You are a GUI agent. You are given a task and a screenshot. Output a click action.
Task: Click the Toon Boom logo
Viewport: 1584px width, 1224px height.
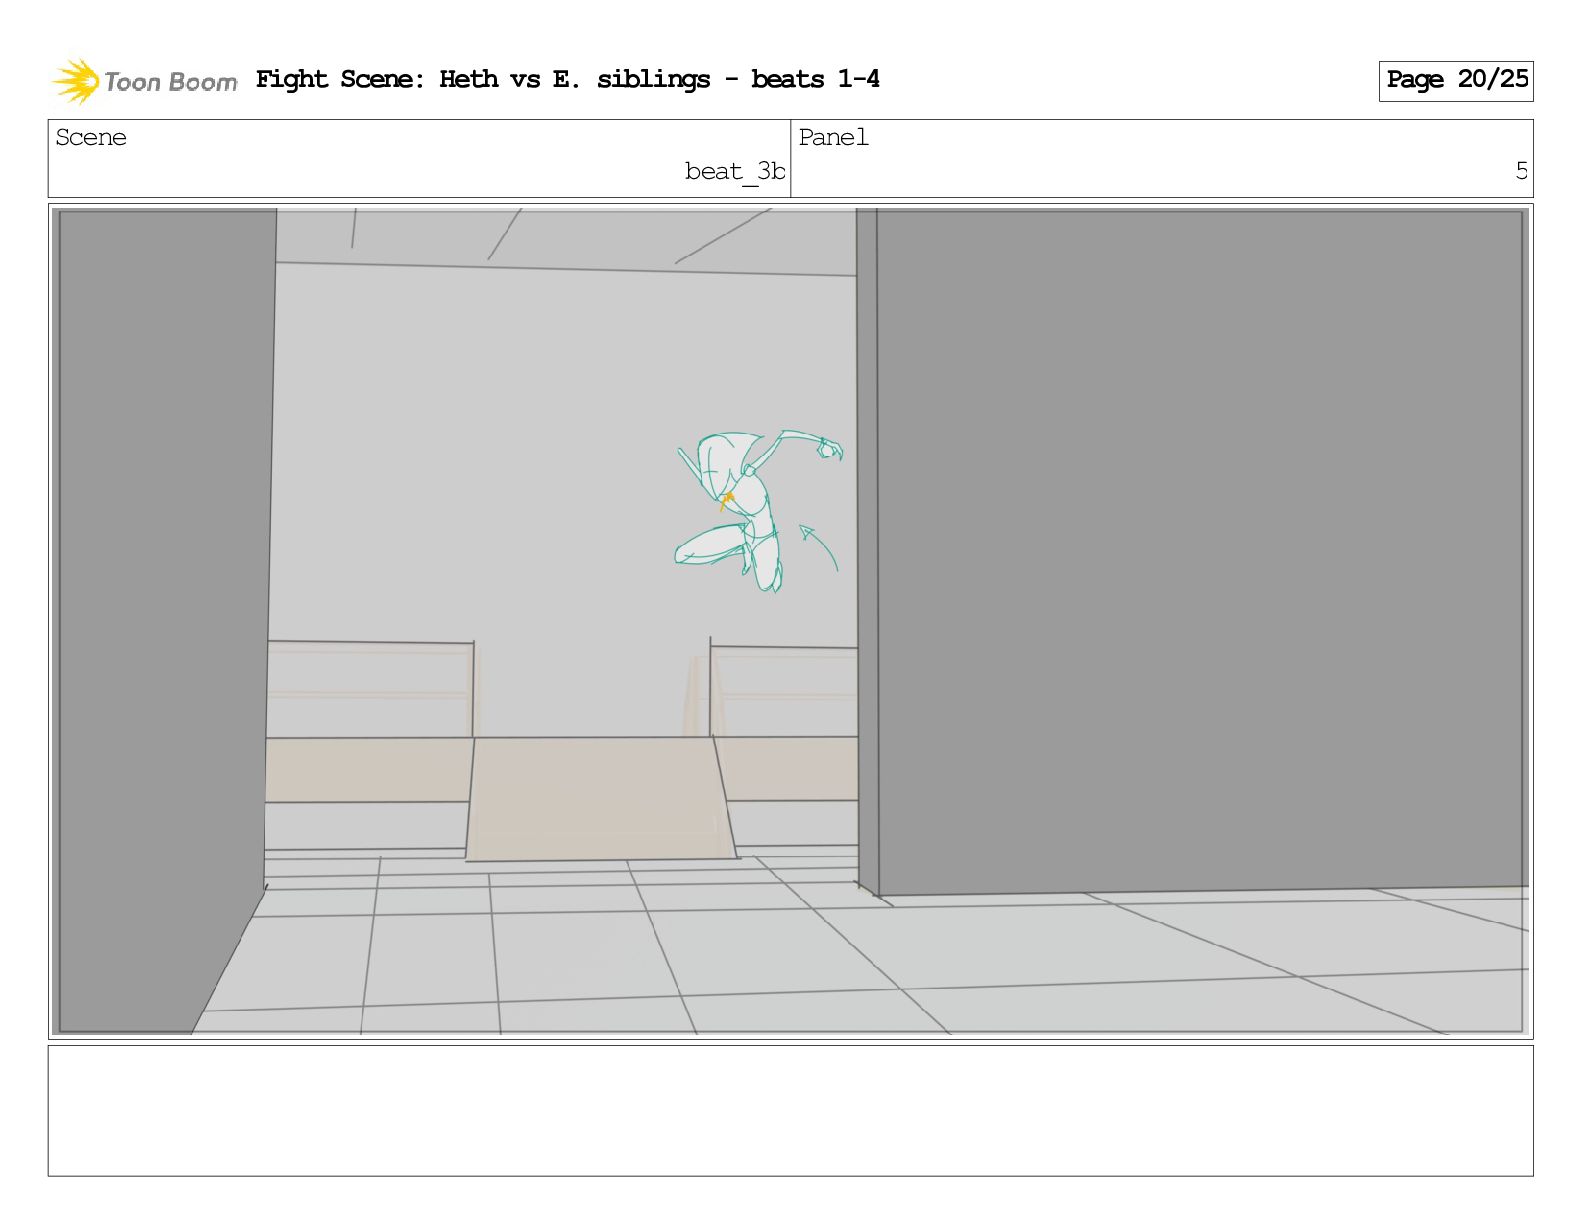click(x=145, y=81)
